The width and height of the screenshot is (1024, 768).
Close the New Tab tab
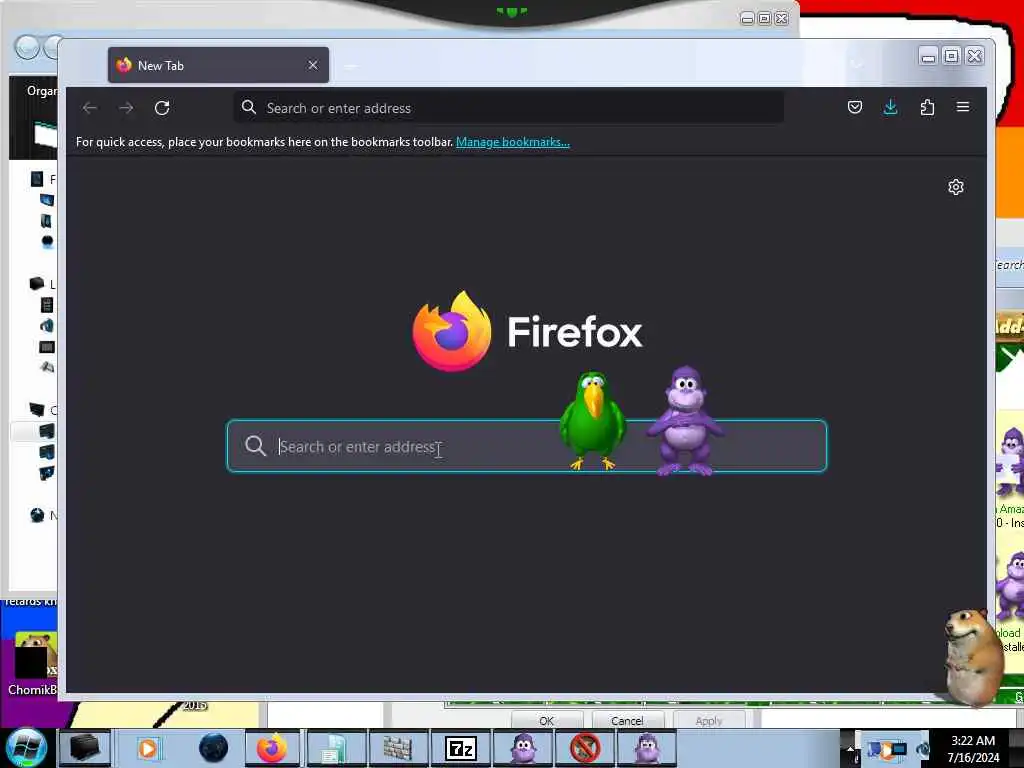(x=313, y=65)
